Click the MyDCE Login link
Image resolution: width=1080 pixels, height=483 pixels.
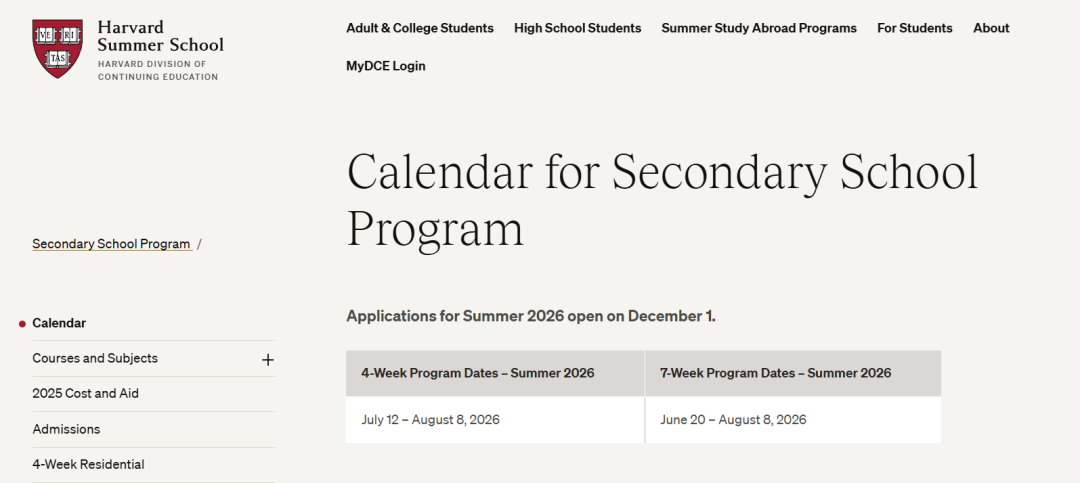[x=386, y=66]
